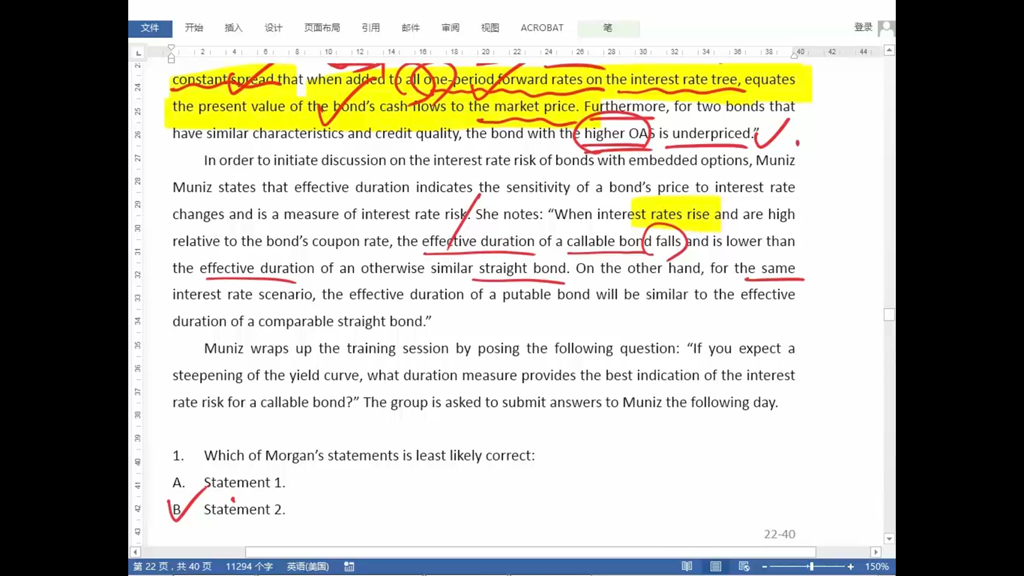The height and width of the screenshot is (576, 1024).
Task: Open the 设计 (Design) ribbon tab
Action: pos(273,28)
